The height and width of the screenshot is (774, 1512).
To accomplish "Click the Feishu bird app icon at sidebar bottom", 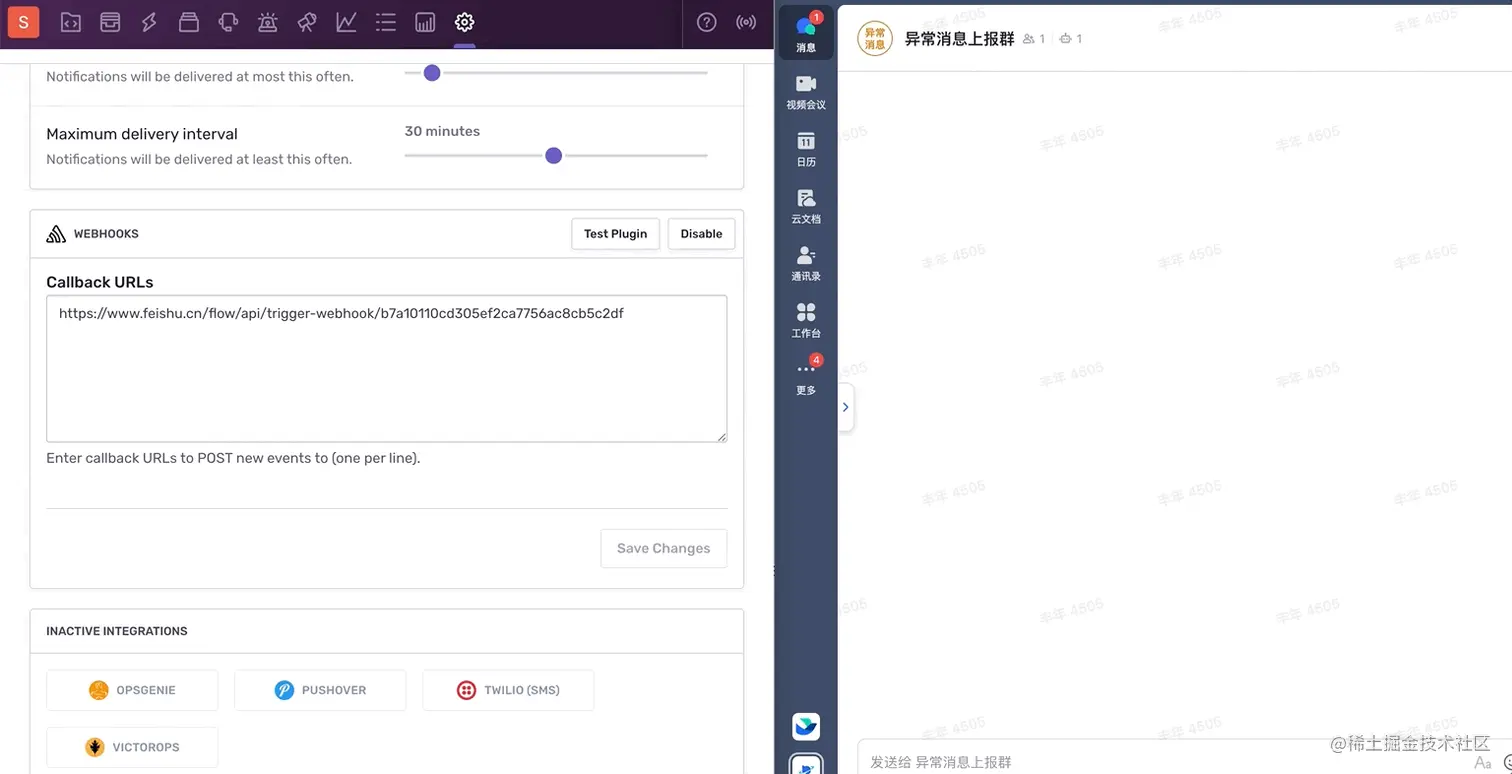I will 806,726.
